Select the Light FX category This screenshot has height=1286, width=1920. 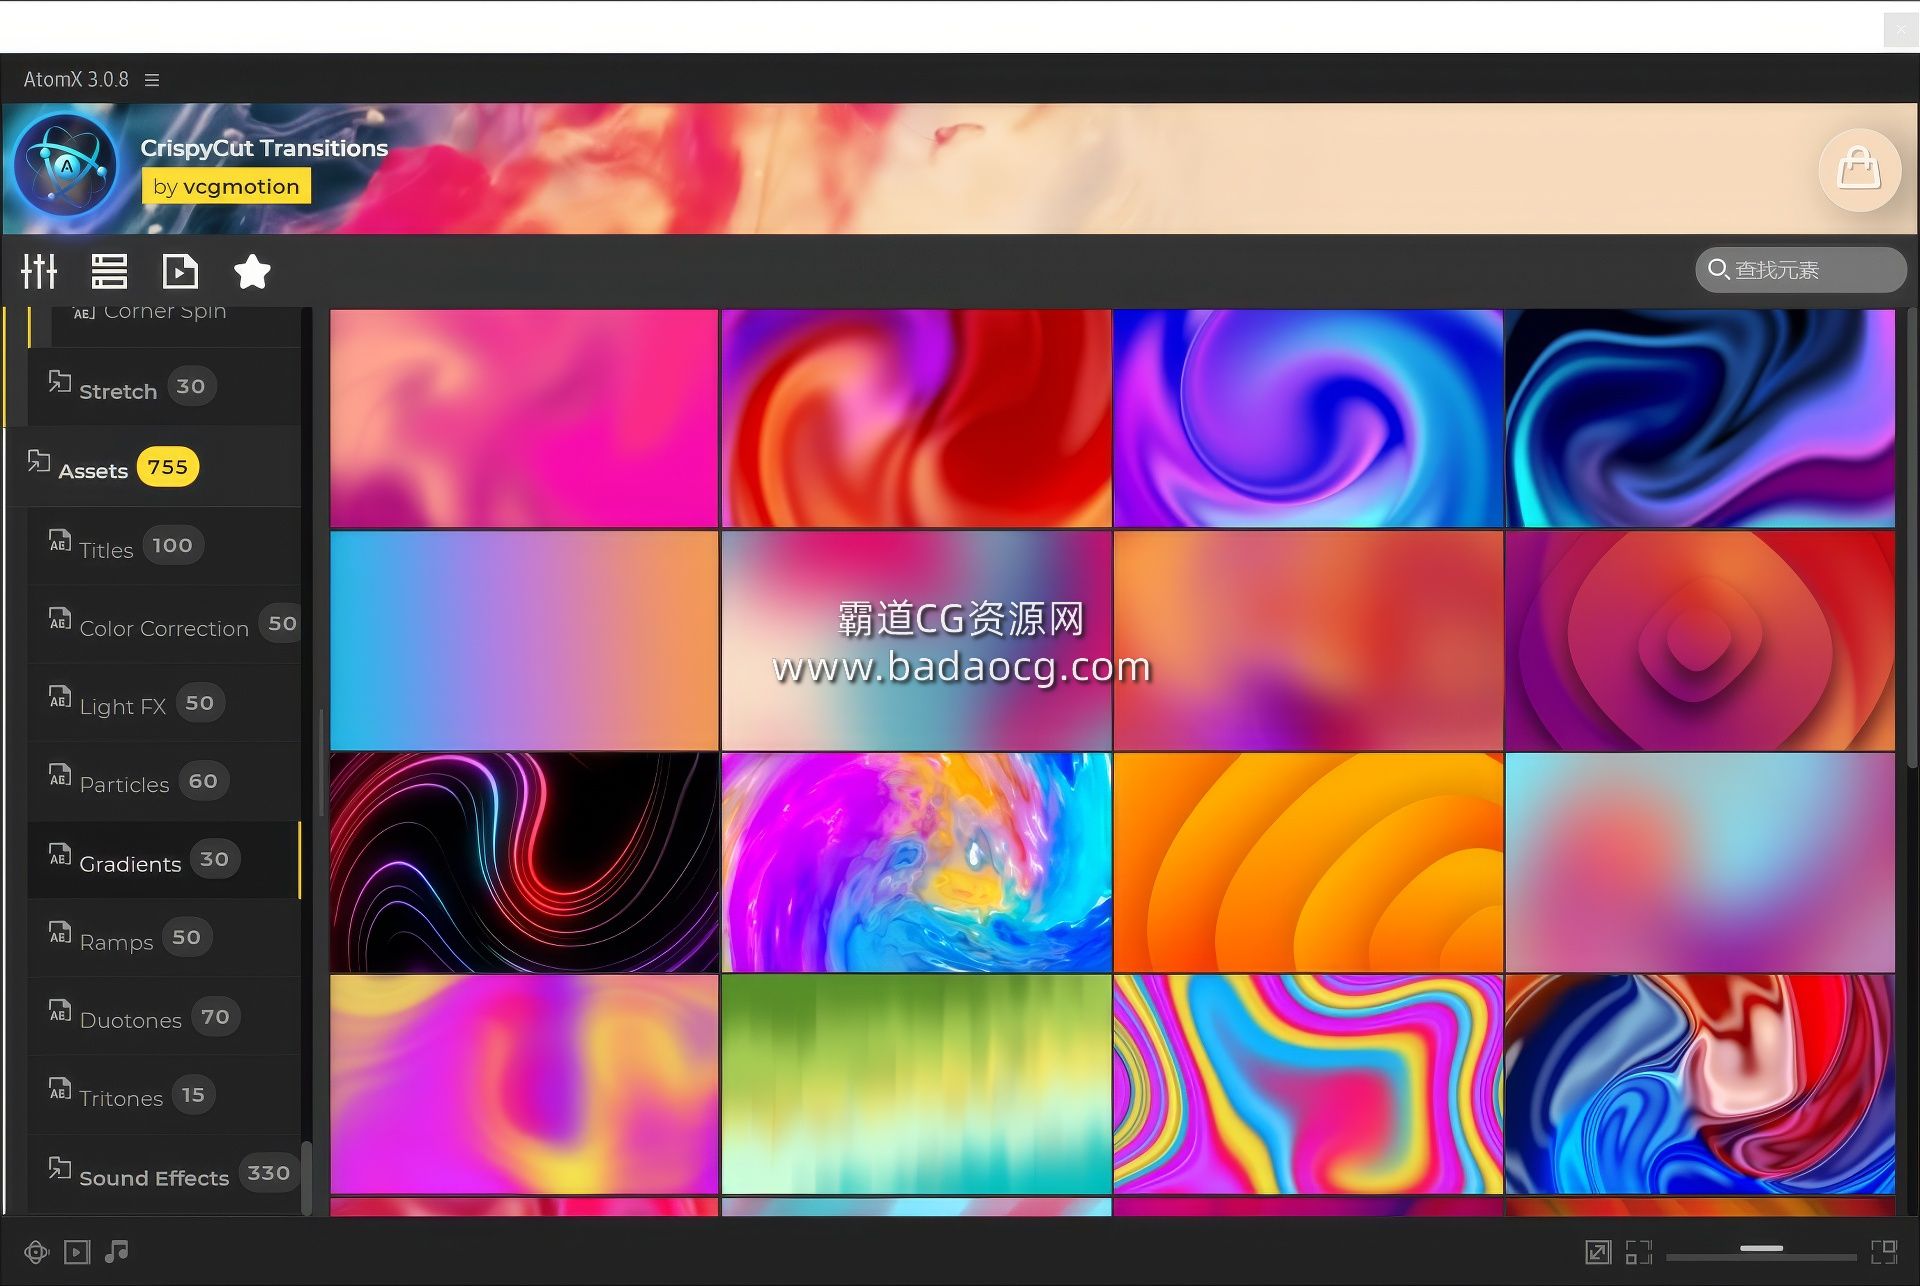[163, 703]
